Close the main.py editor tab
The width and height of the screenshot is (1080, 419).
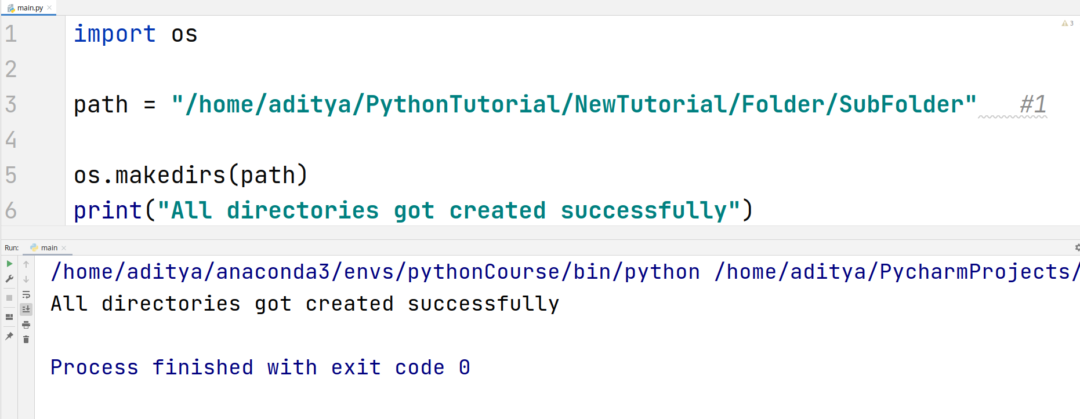[x=50, y=7]
